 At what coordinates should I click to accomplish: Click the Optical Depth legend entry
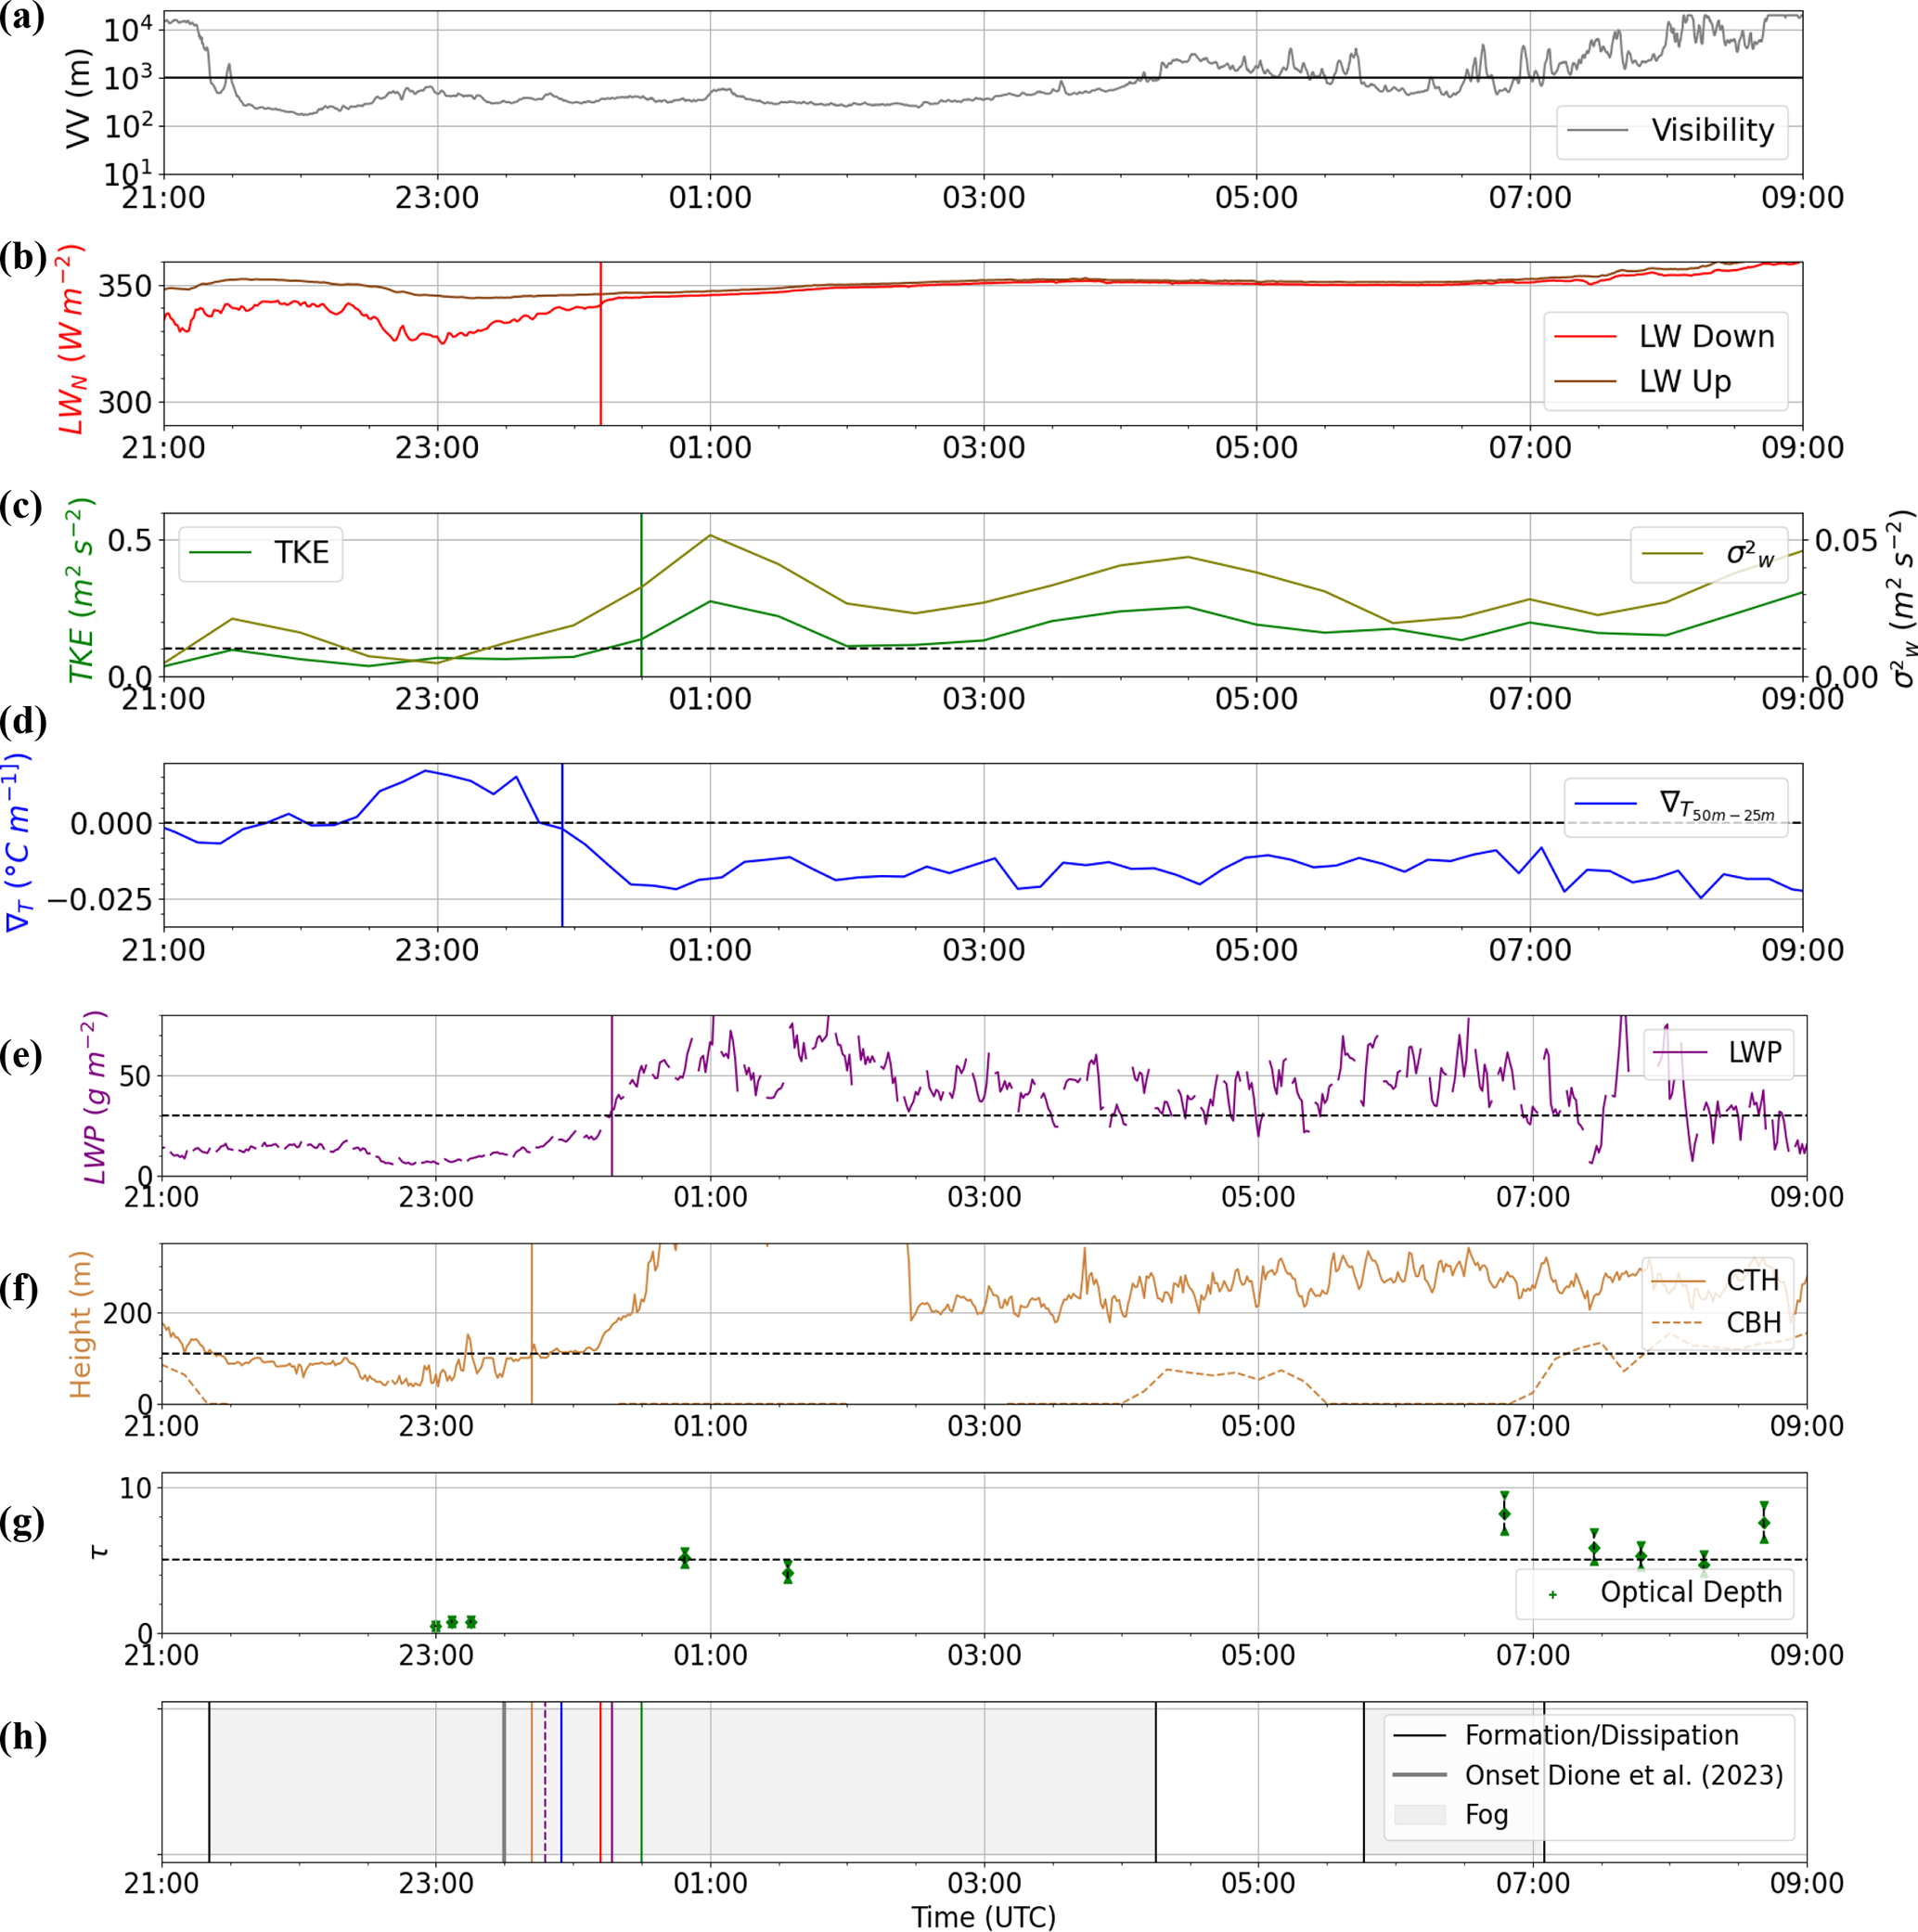[x=1690, y=1592]
